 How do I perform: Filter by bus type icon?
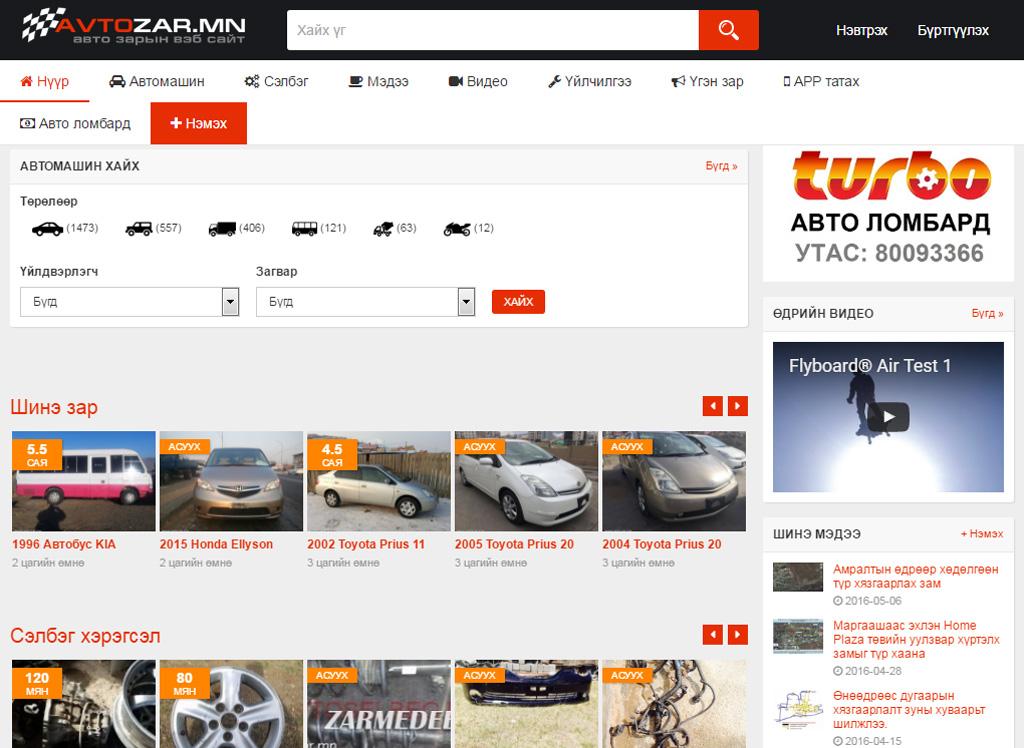(304, 229)
